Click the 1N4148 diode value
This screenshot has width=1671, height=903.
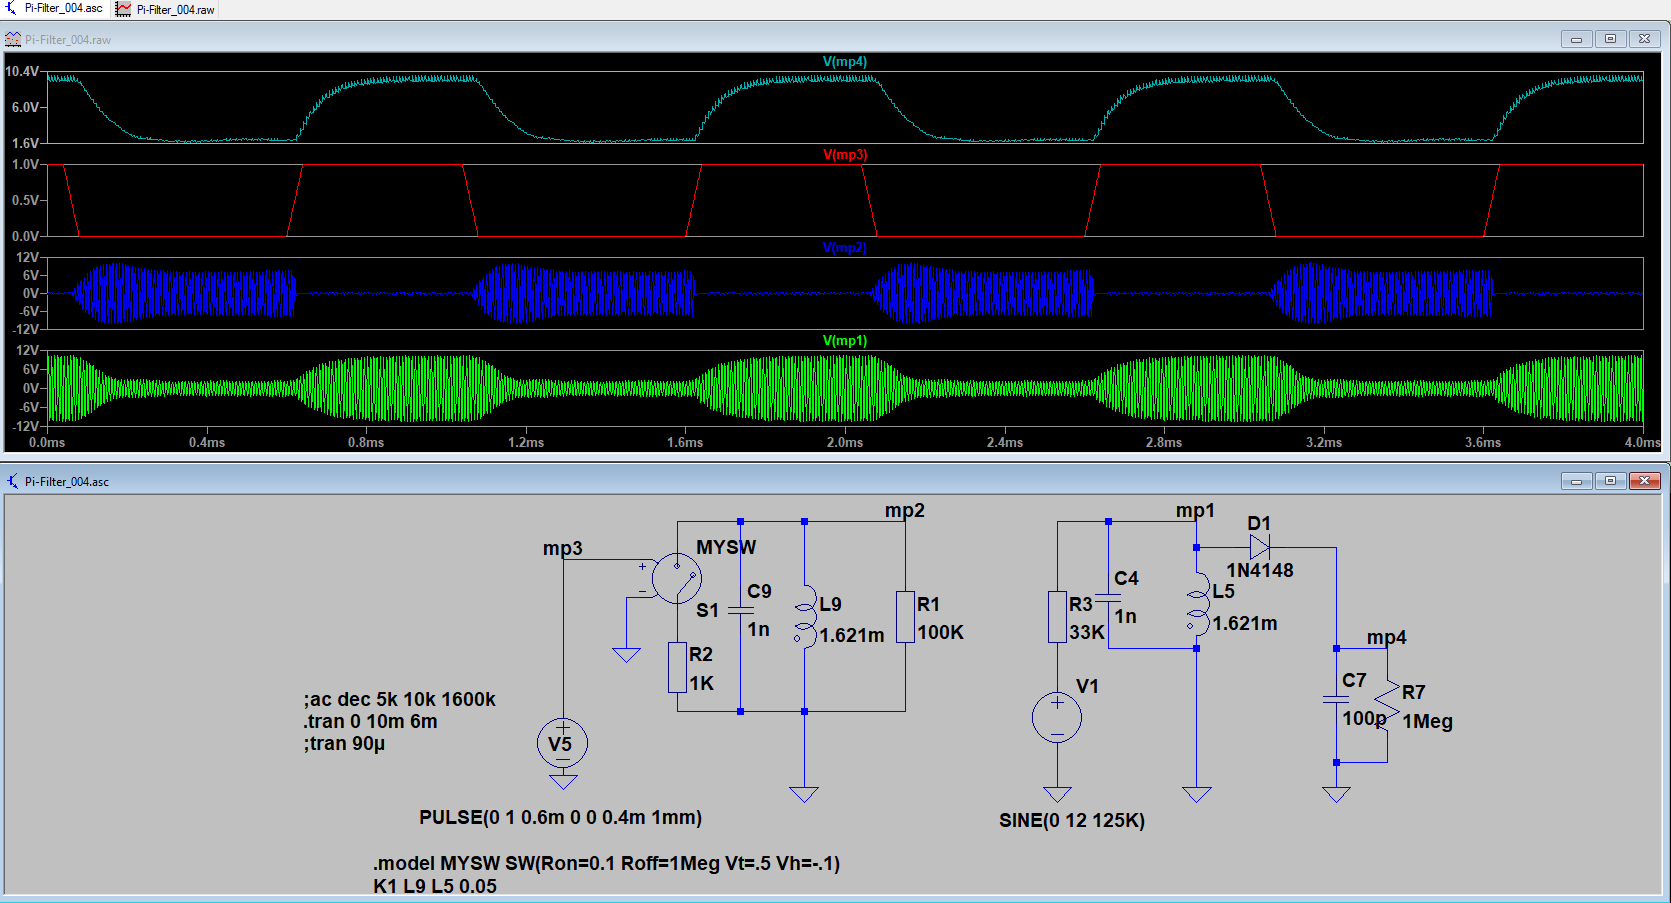tap(1260, 570)
